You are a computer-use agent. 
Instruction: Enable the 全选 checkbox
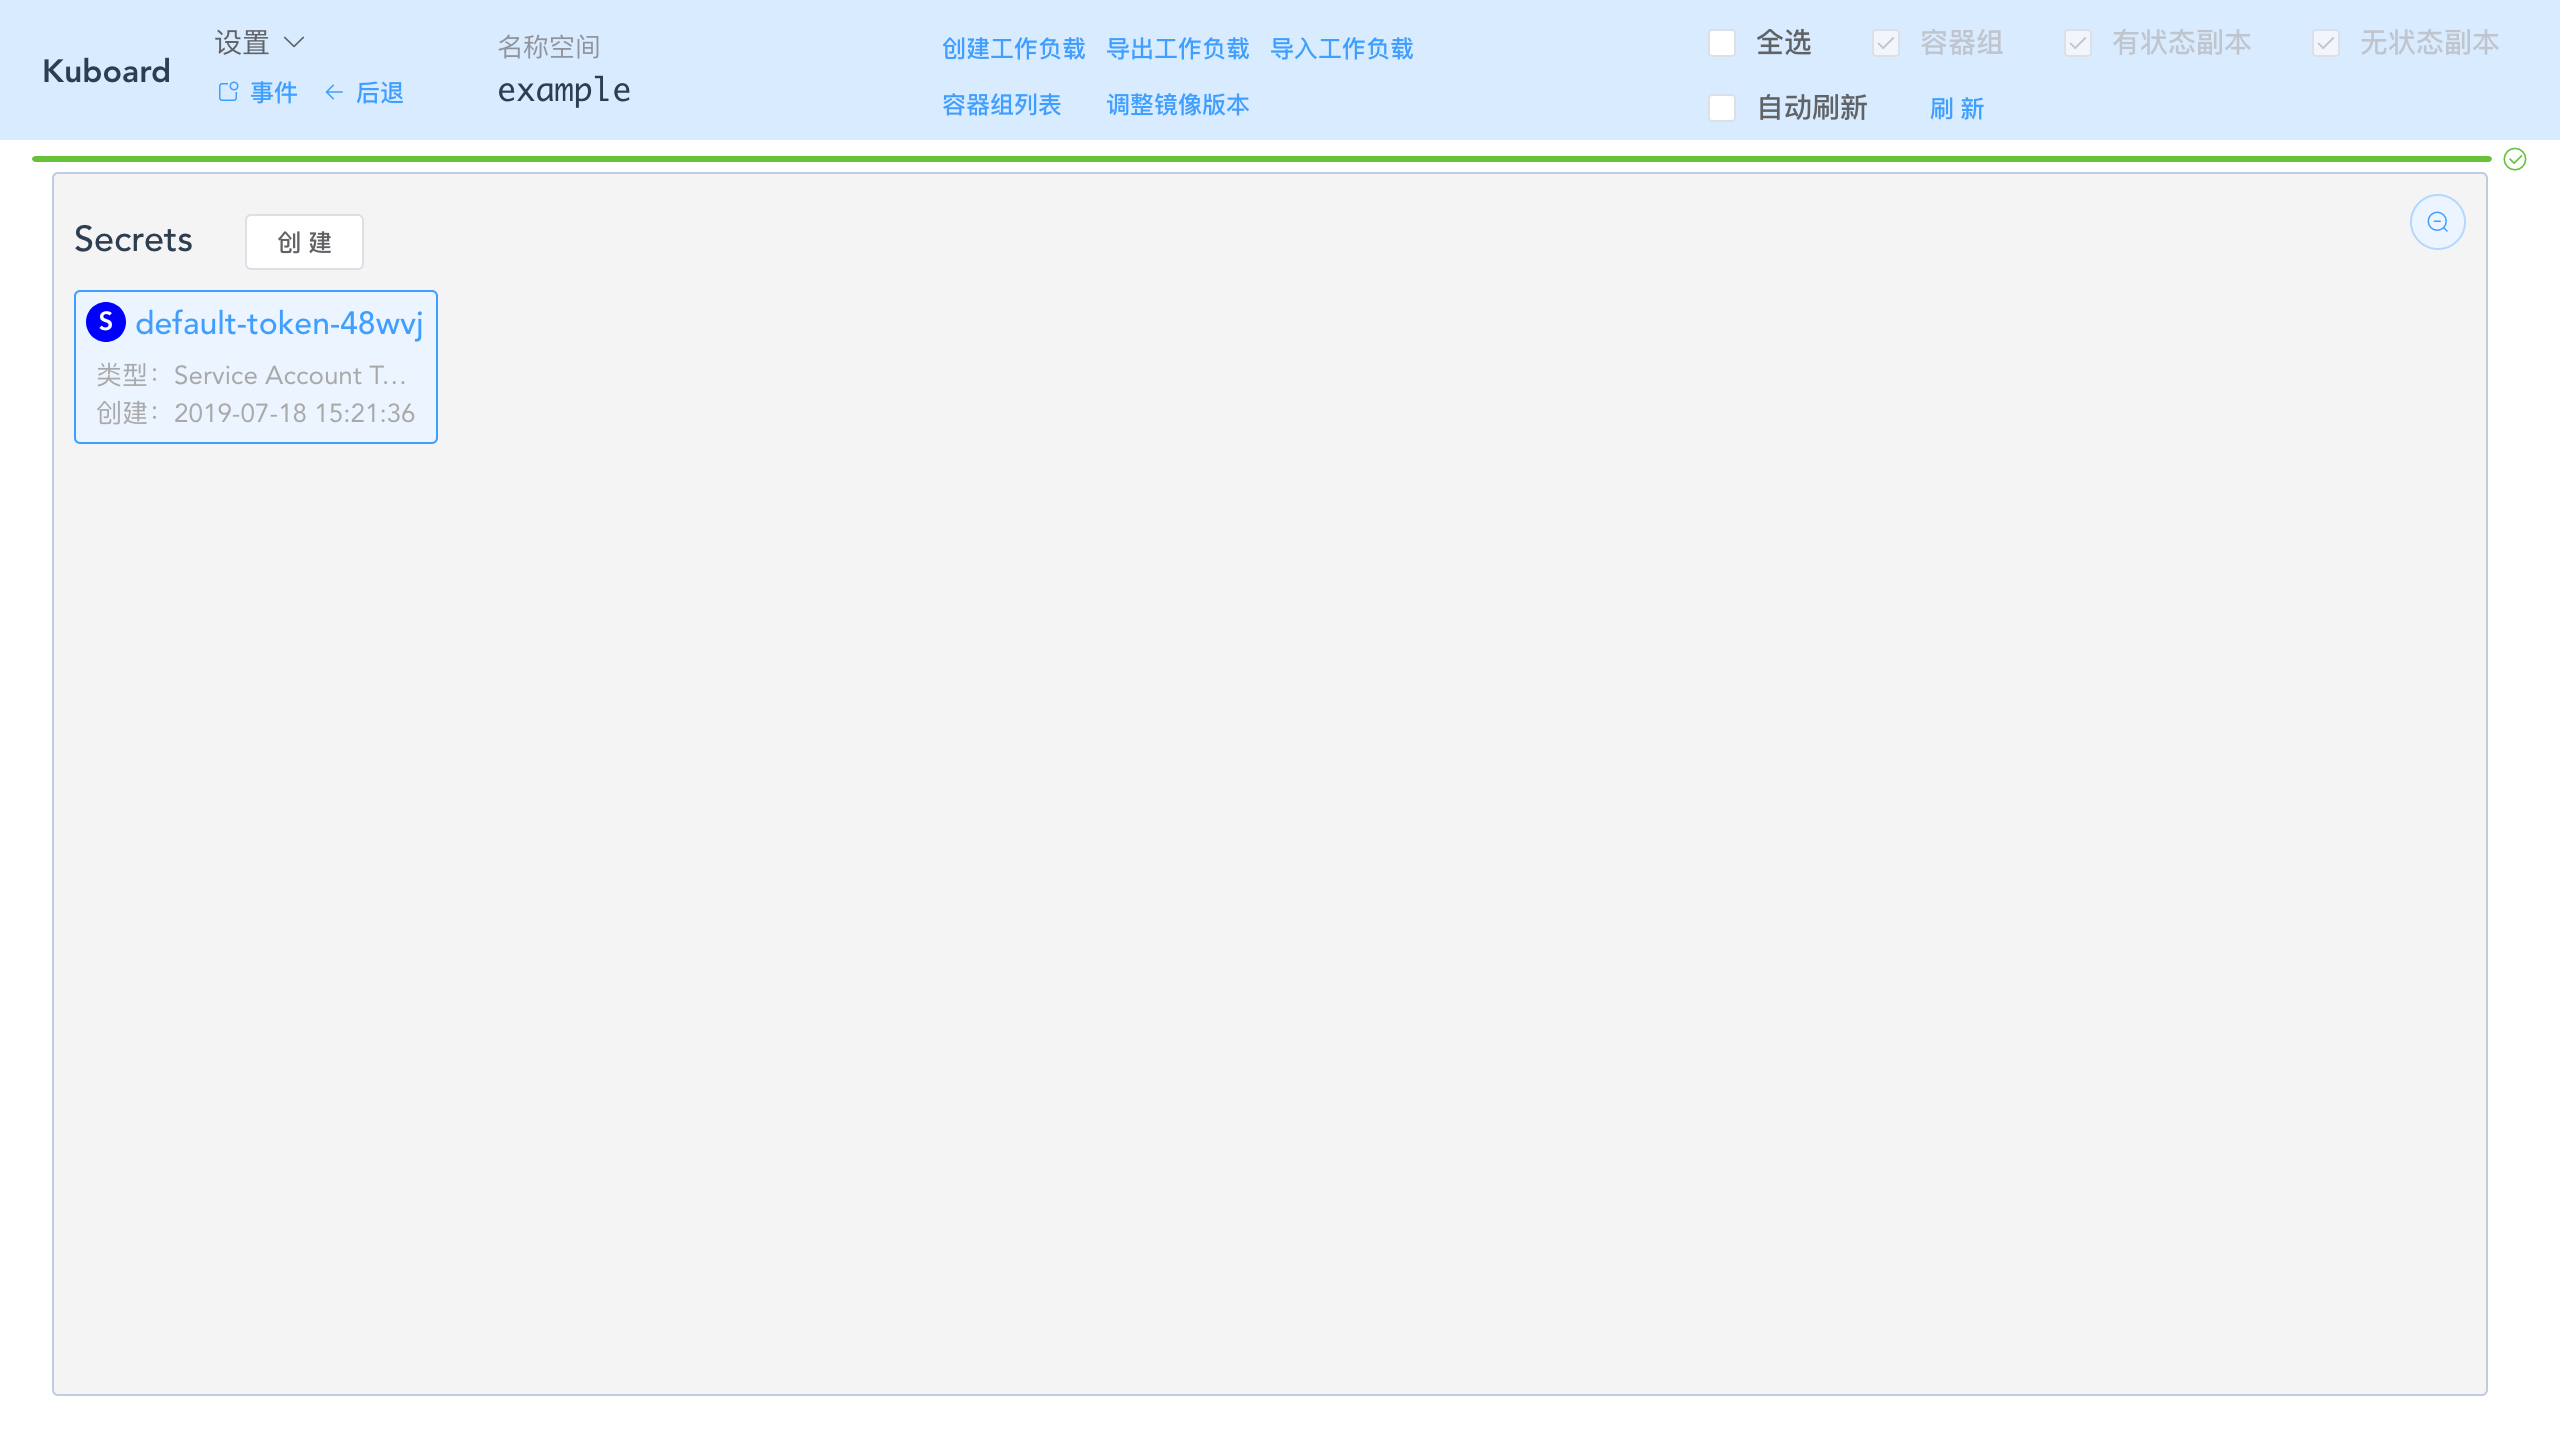1721,43
